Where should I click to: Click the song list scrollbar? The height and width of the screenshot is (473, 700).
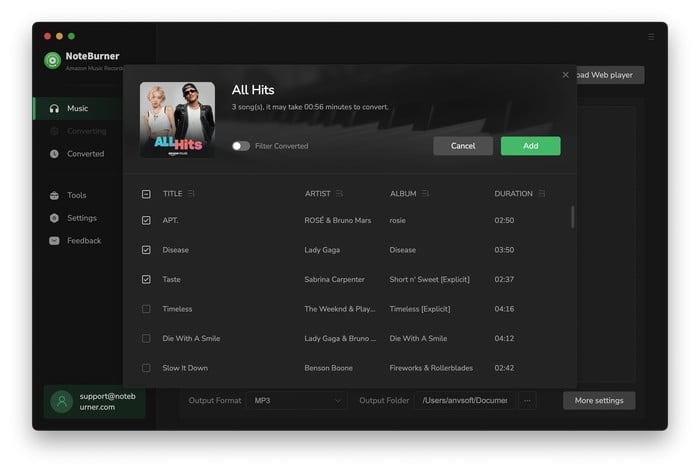(x=572, y=217)
